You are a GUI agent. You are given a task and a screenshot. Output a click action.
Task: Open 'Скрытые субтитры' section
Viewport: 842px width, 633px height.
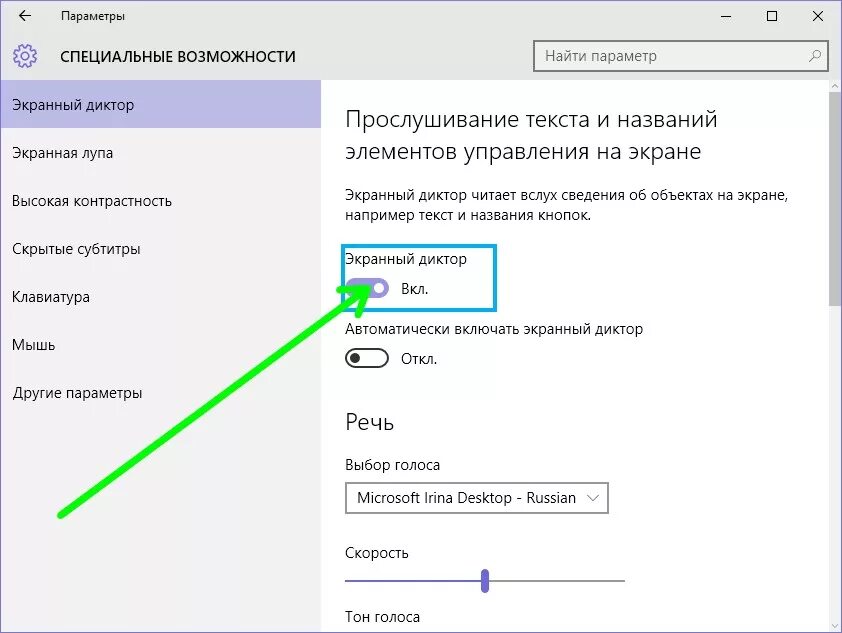pyautogui.click(x=161, y=249)
